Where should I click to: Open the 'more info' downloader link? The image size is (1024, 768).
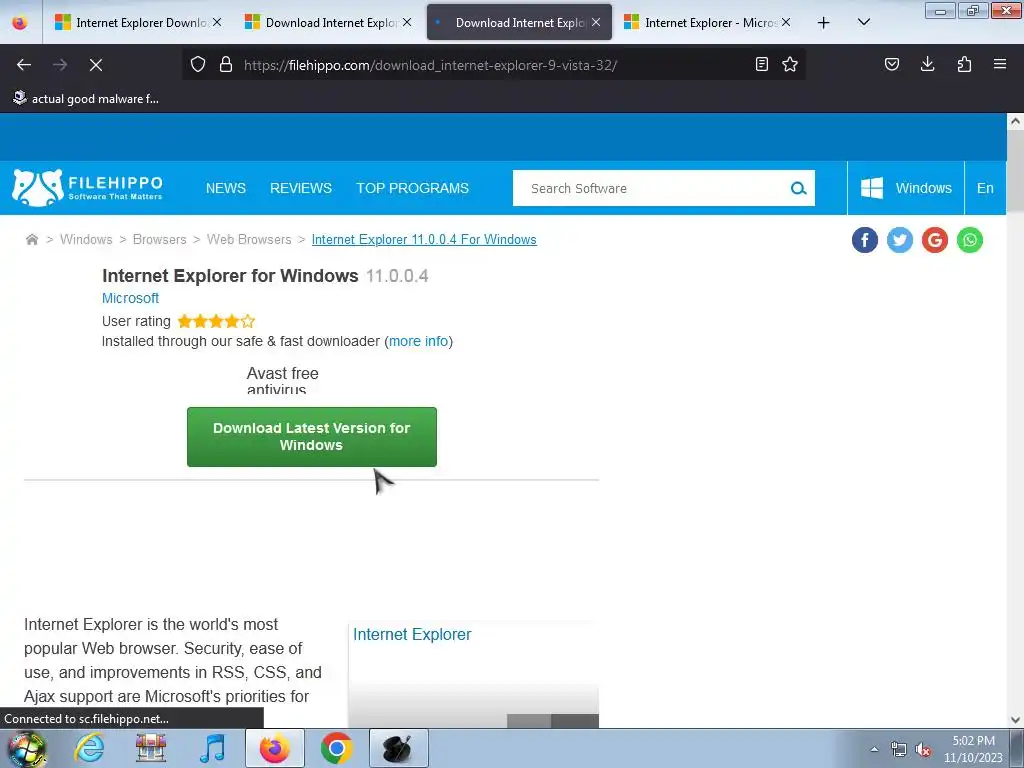click(x=418, y=341)
